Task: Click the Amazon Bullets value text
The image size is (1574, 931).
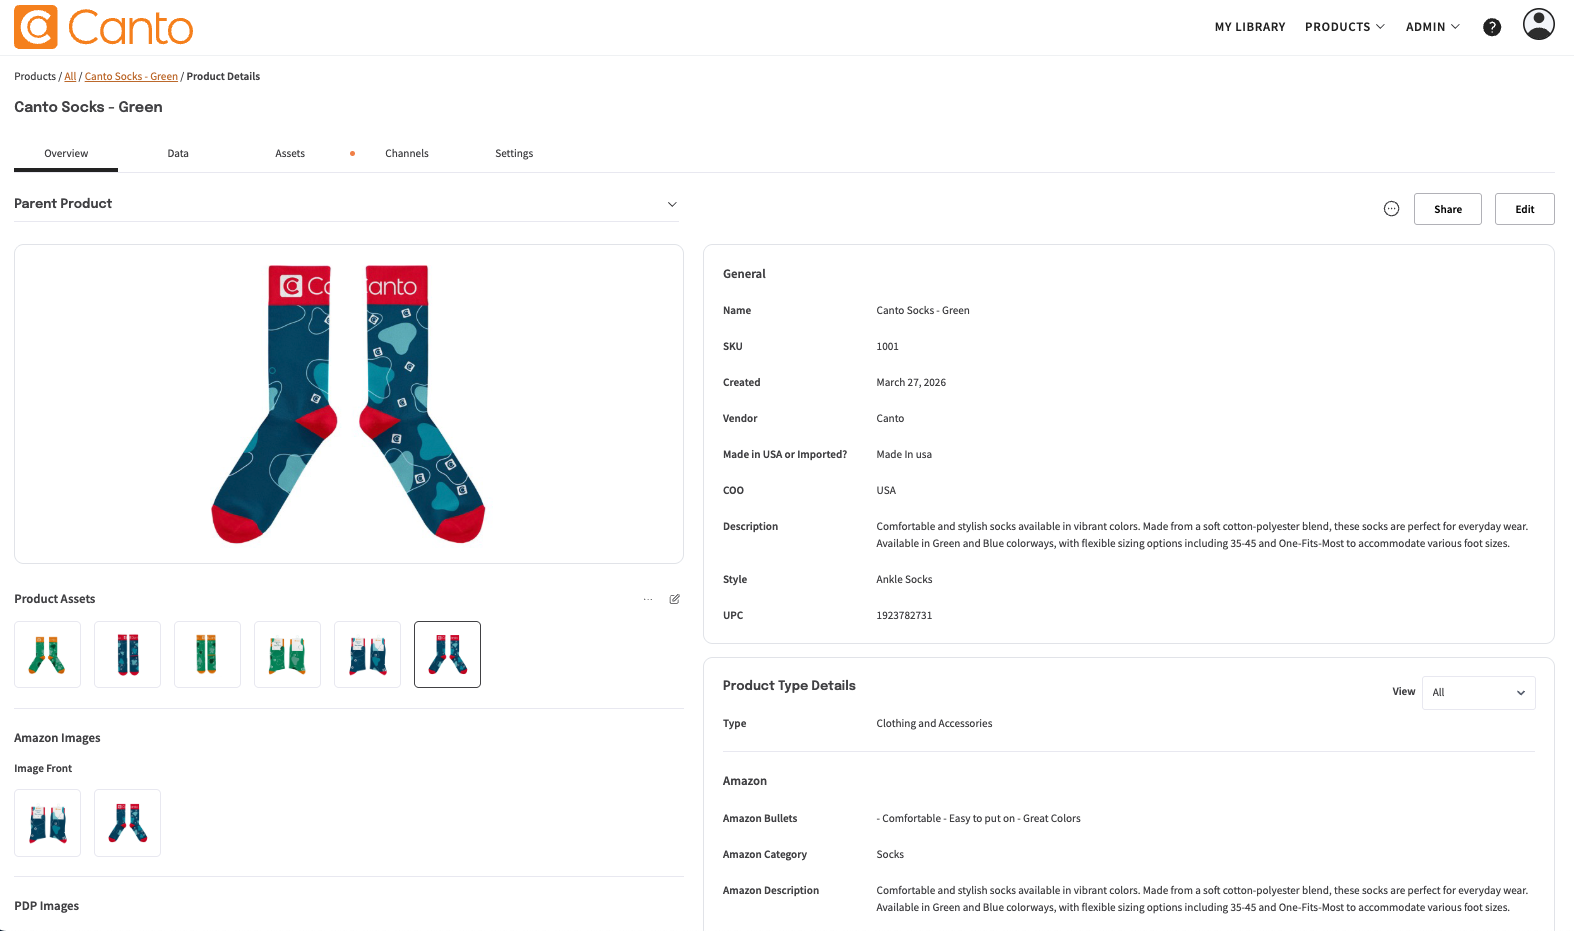Action: [978, 818]
